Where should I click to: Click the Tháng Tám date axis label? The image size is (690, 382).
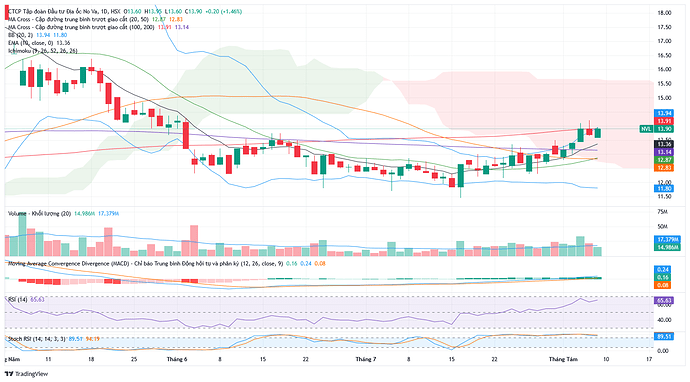[x=563, y=360]
